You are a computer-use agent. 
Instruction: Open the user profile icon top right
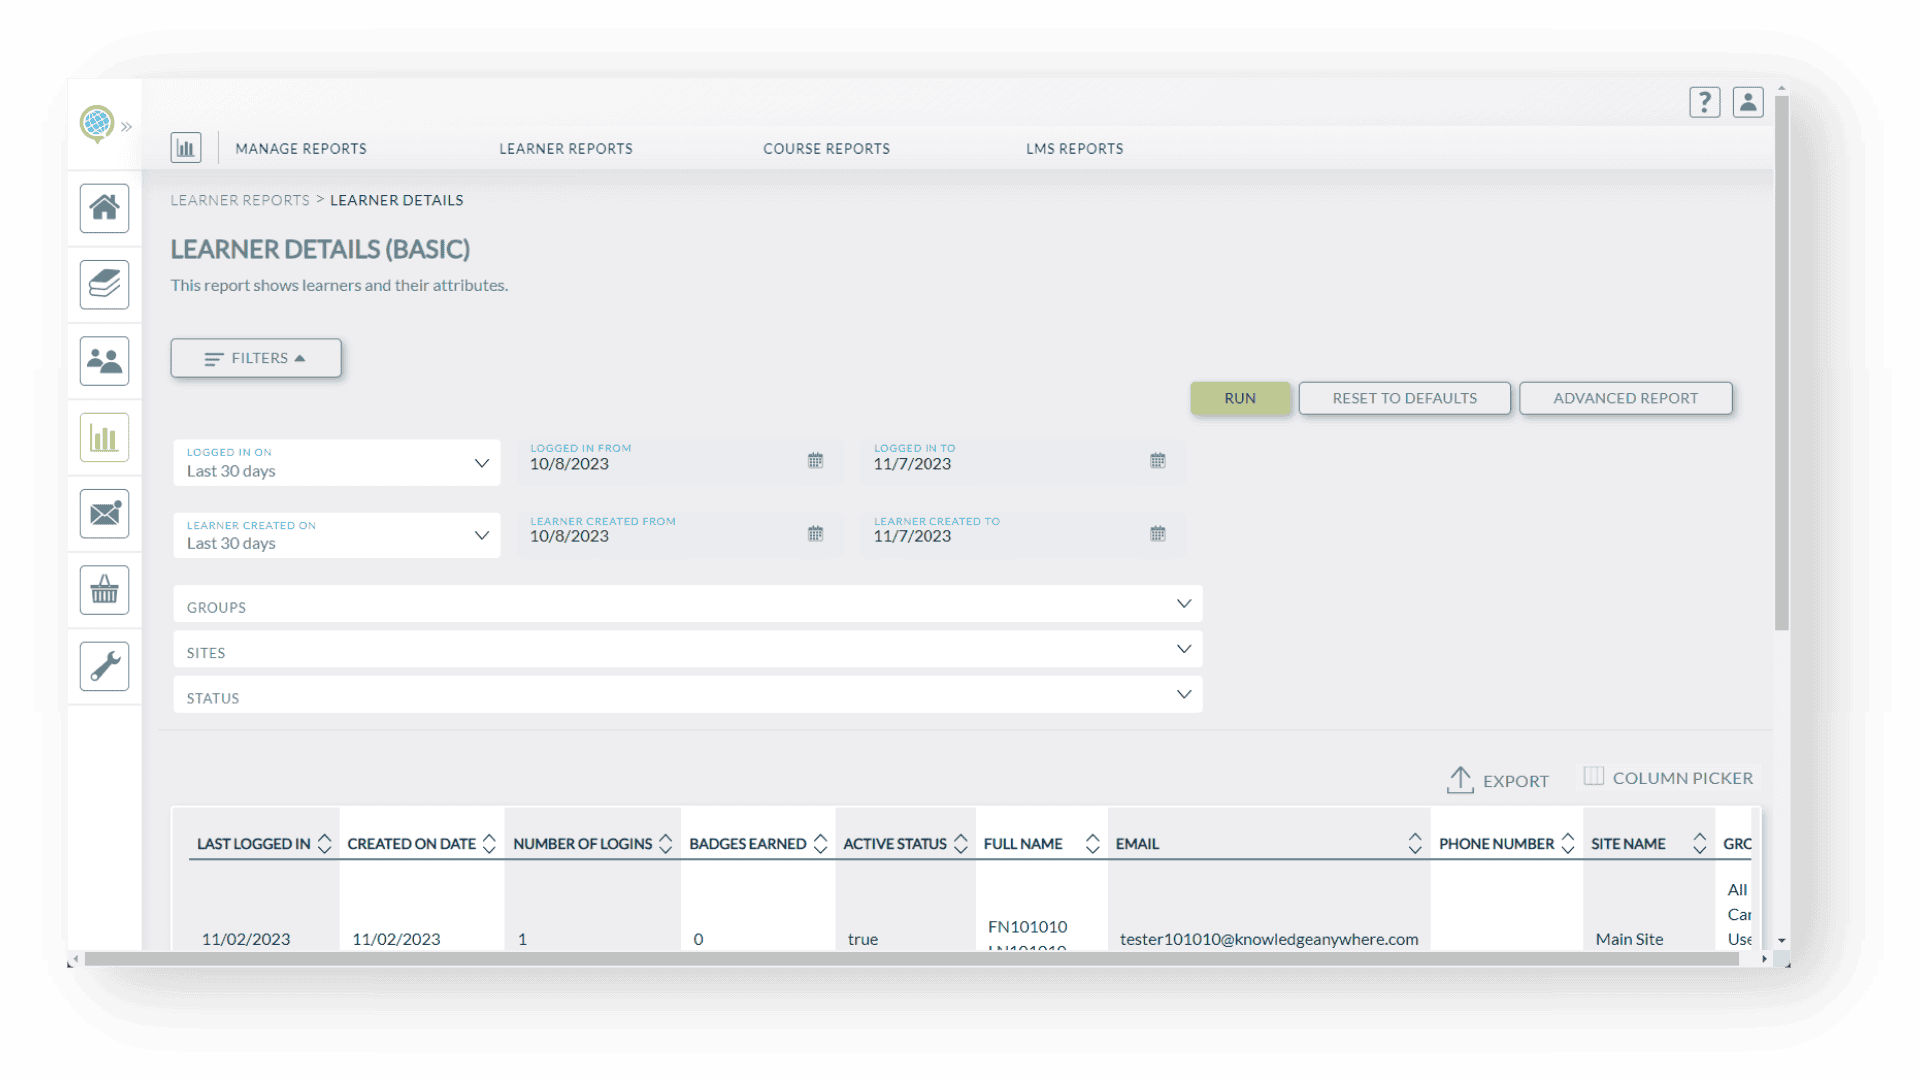1747,102
